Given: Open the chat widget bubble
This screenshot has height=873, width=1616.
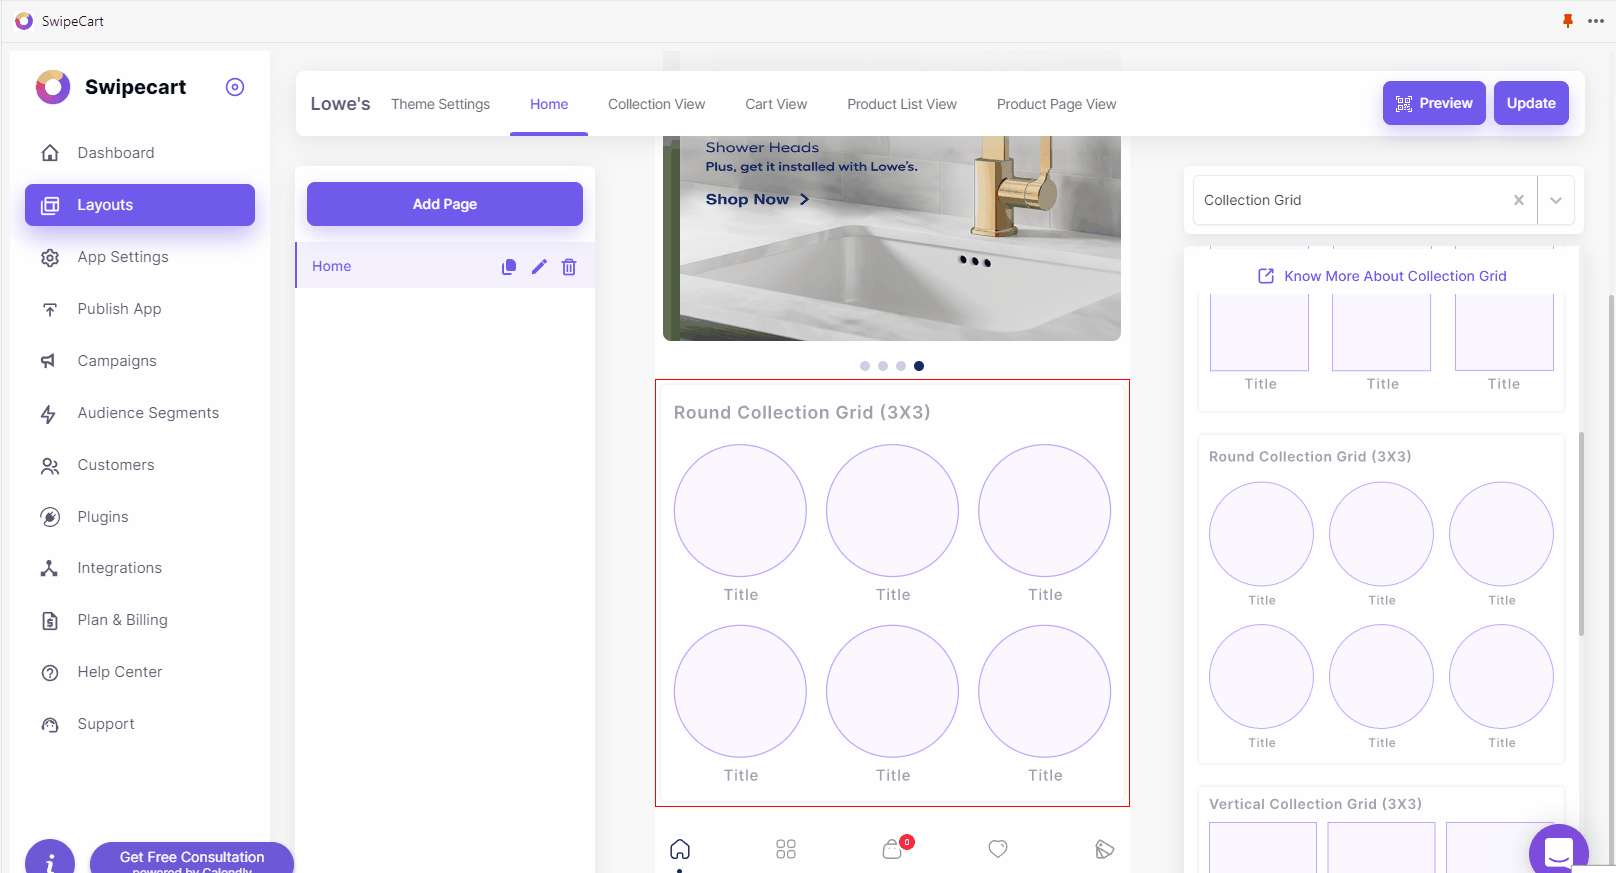Looking at the screenshot, I should (x=1558, y=852).
